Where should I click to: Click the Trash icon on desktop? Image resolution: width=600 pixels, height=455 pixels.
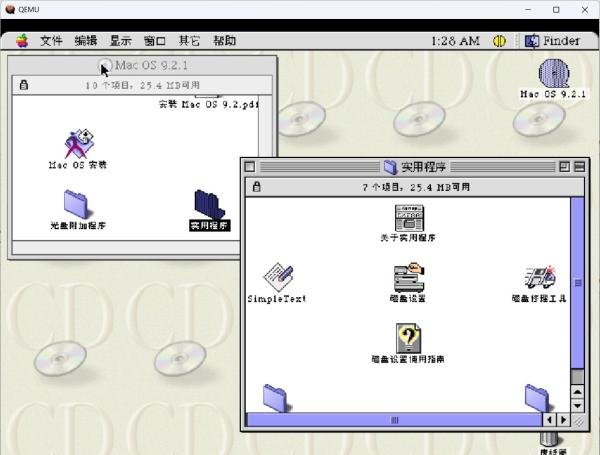(550, 439)
